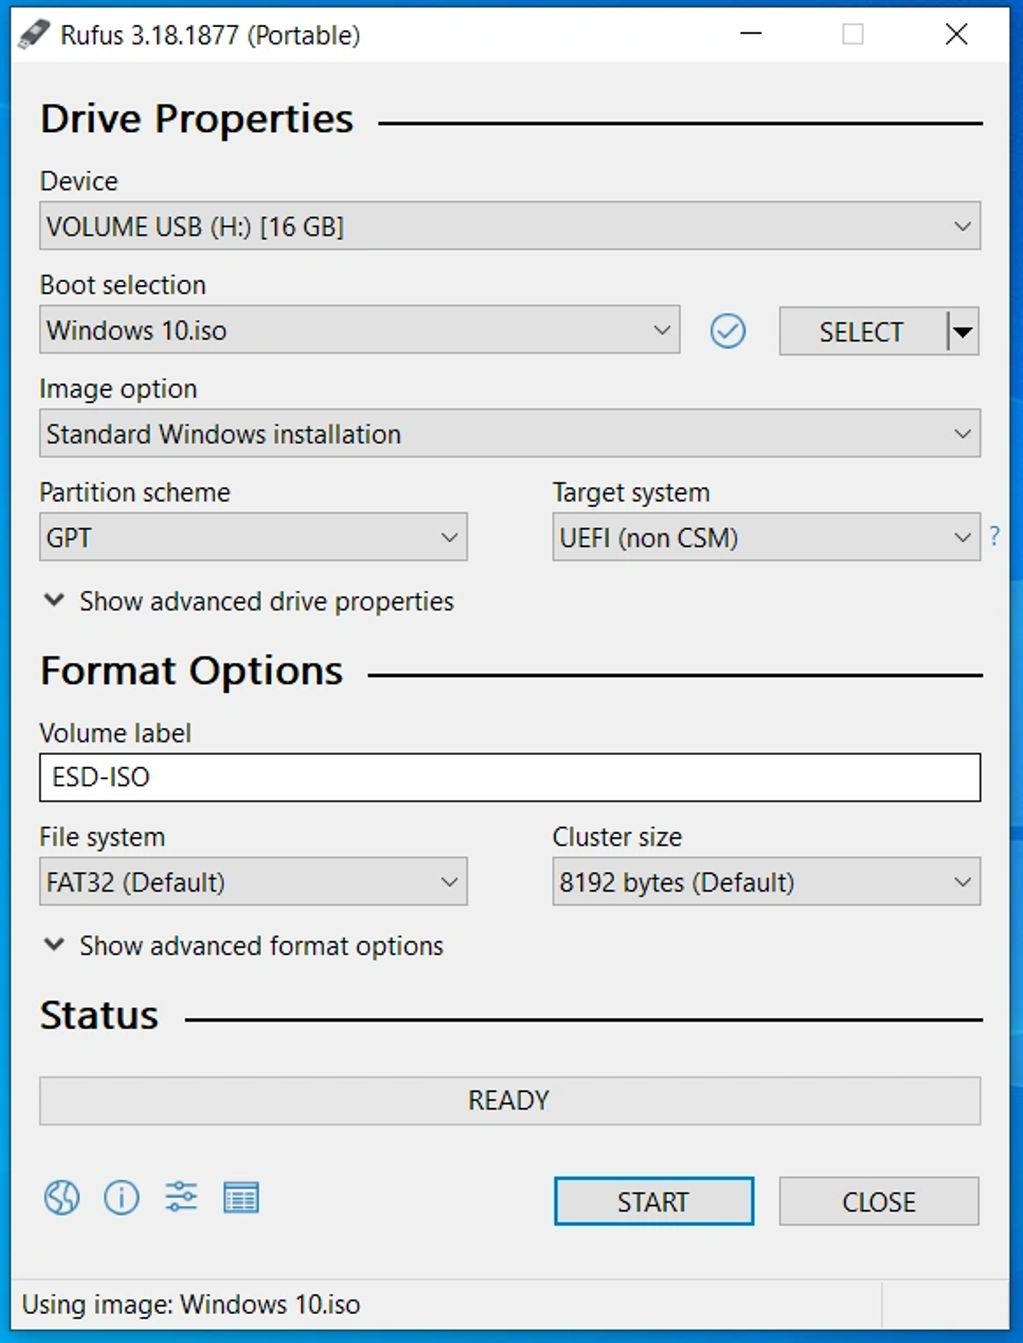Click the START button
The width and height of the screenshot is (1023, 1343).
(654, 1201)
